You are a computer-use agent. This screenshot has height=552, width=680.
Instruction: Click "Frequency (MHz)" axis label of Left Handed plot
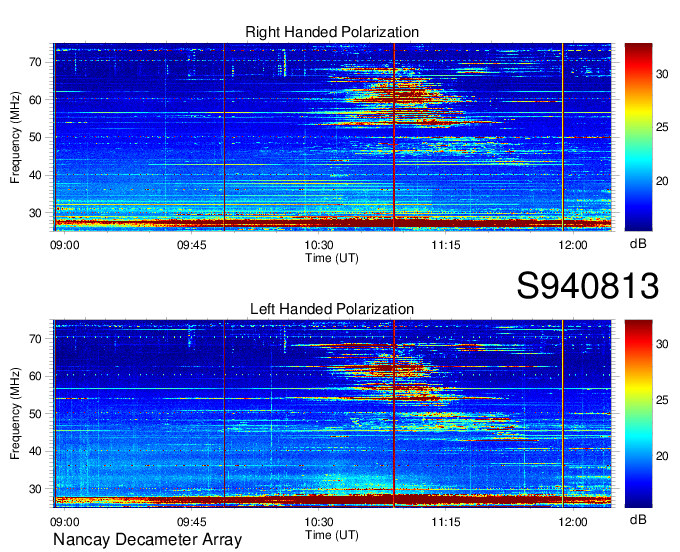(x=15, y=414)
